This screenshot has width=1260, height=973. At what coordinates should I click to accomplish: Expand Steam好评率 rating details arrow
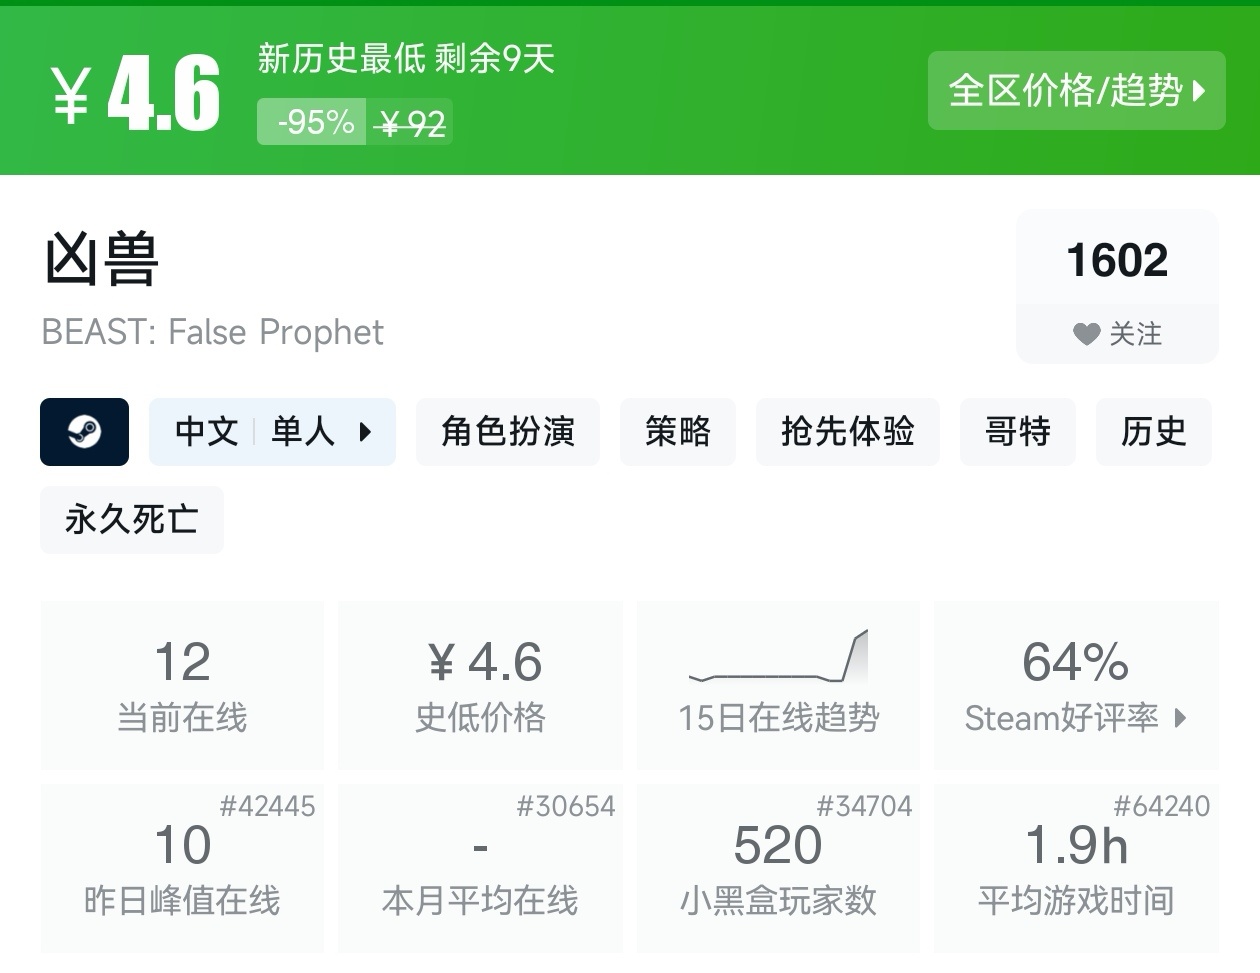coord(1181,718)
